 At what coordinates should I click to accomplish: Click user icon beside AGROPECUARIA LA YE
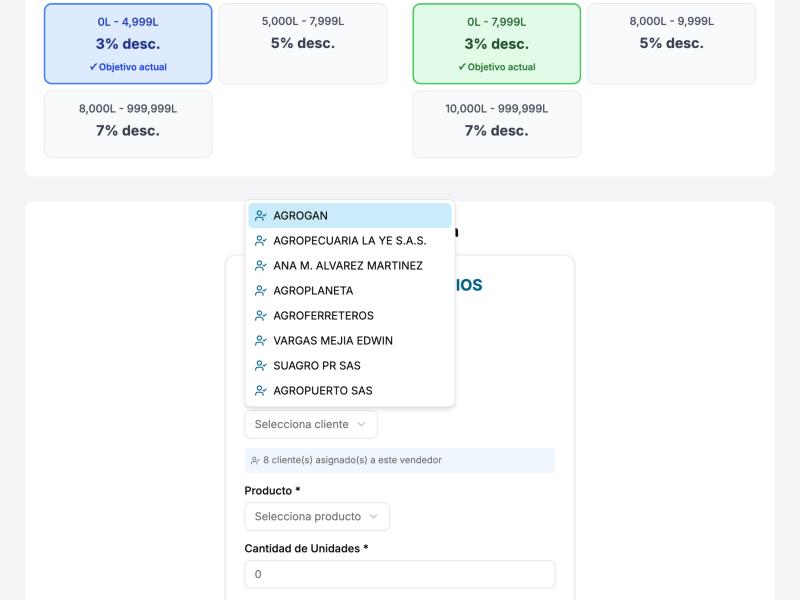coord(261,240)
